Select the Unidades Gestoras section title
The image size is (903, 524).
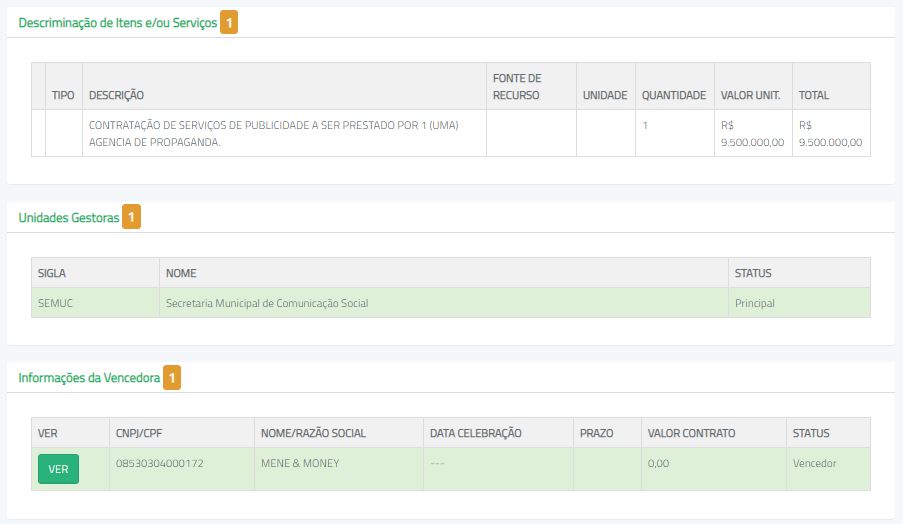(x=69, y=217)
